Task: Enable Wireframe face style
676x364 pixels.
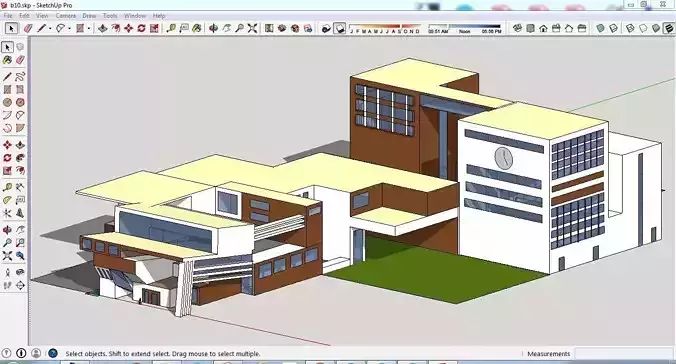Action: [x=630, y=28]
